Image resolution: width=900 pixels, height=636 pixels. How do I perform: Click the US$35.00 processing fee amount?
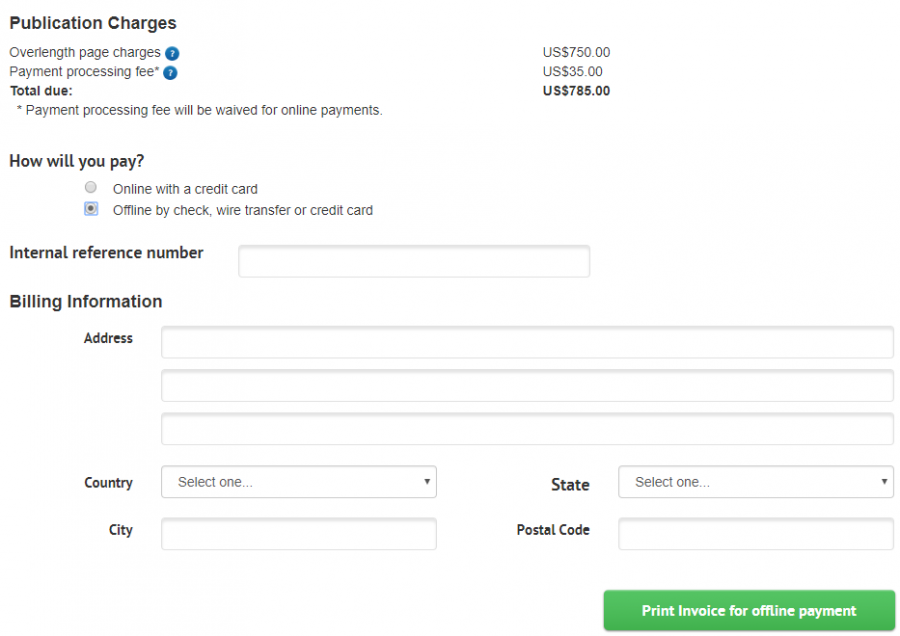tap(572, 72)
